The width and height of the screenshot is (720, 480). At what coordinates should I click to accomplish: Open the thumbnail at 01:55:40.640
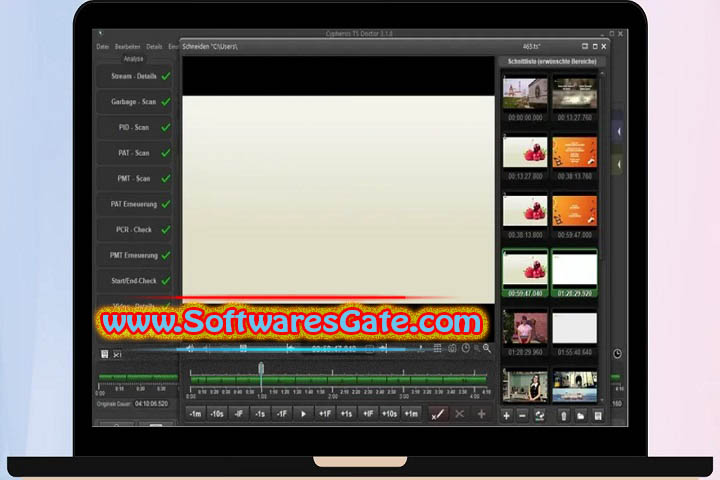tap(574, 328)
